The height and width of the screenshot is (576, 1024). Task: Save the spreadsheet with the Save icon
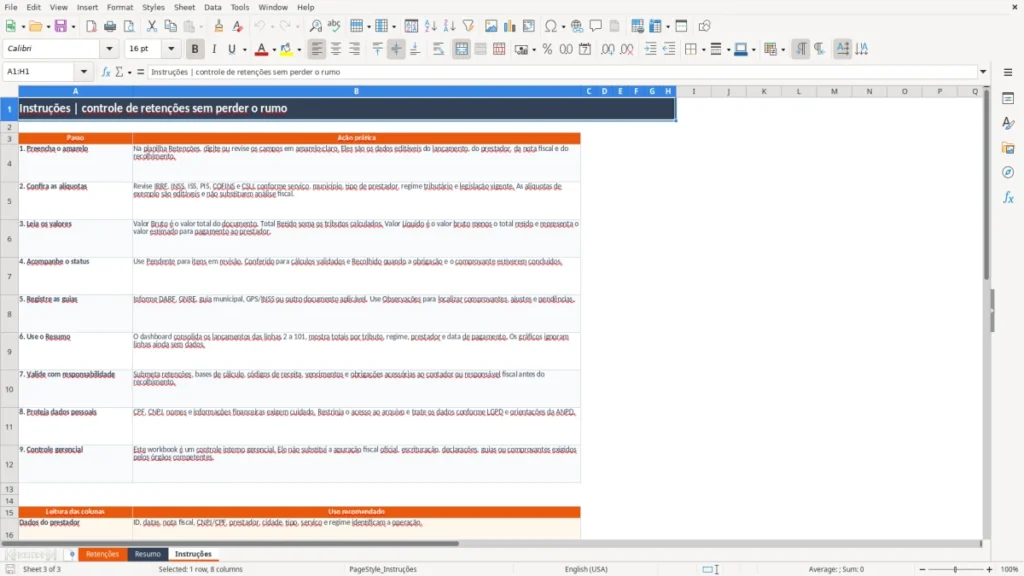tap(61, 26)
